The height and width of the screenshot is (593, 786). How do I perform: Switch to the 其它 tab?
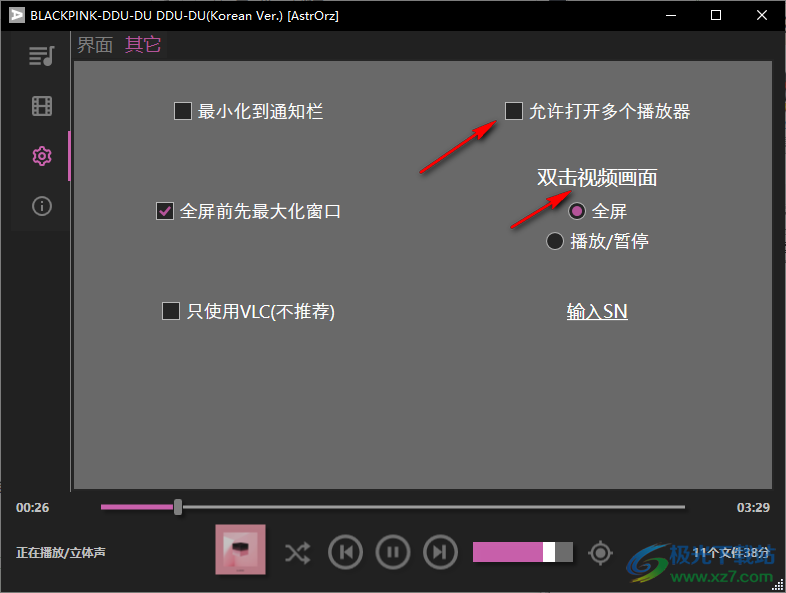[x=143, y=45]
